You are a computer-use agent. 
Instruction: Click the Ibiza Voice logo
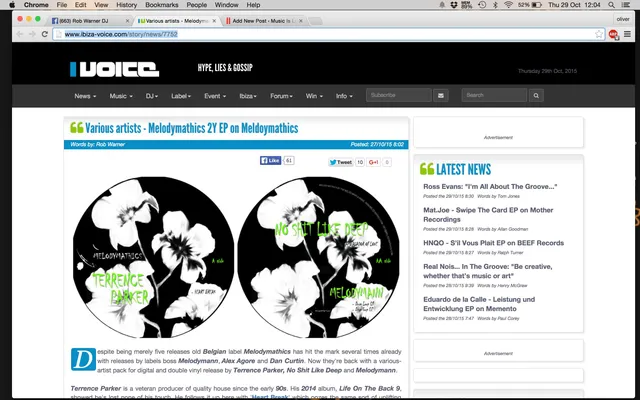tap(114, 69)
